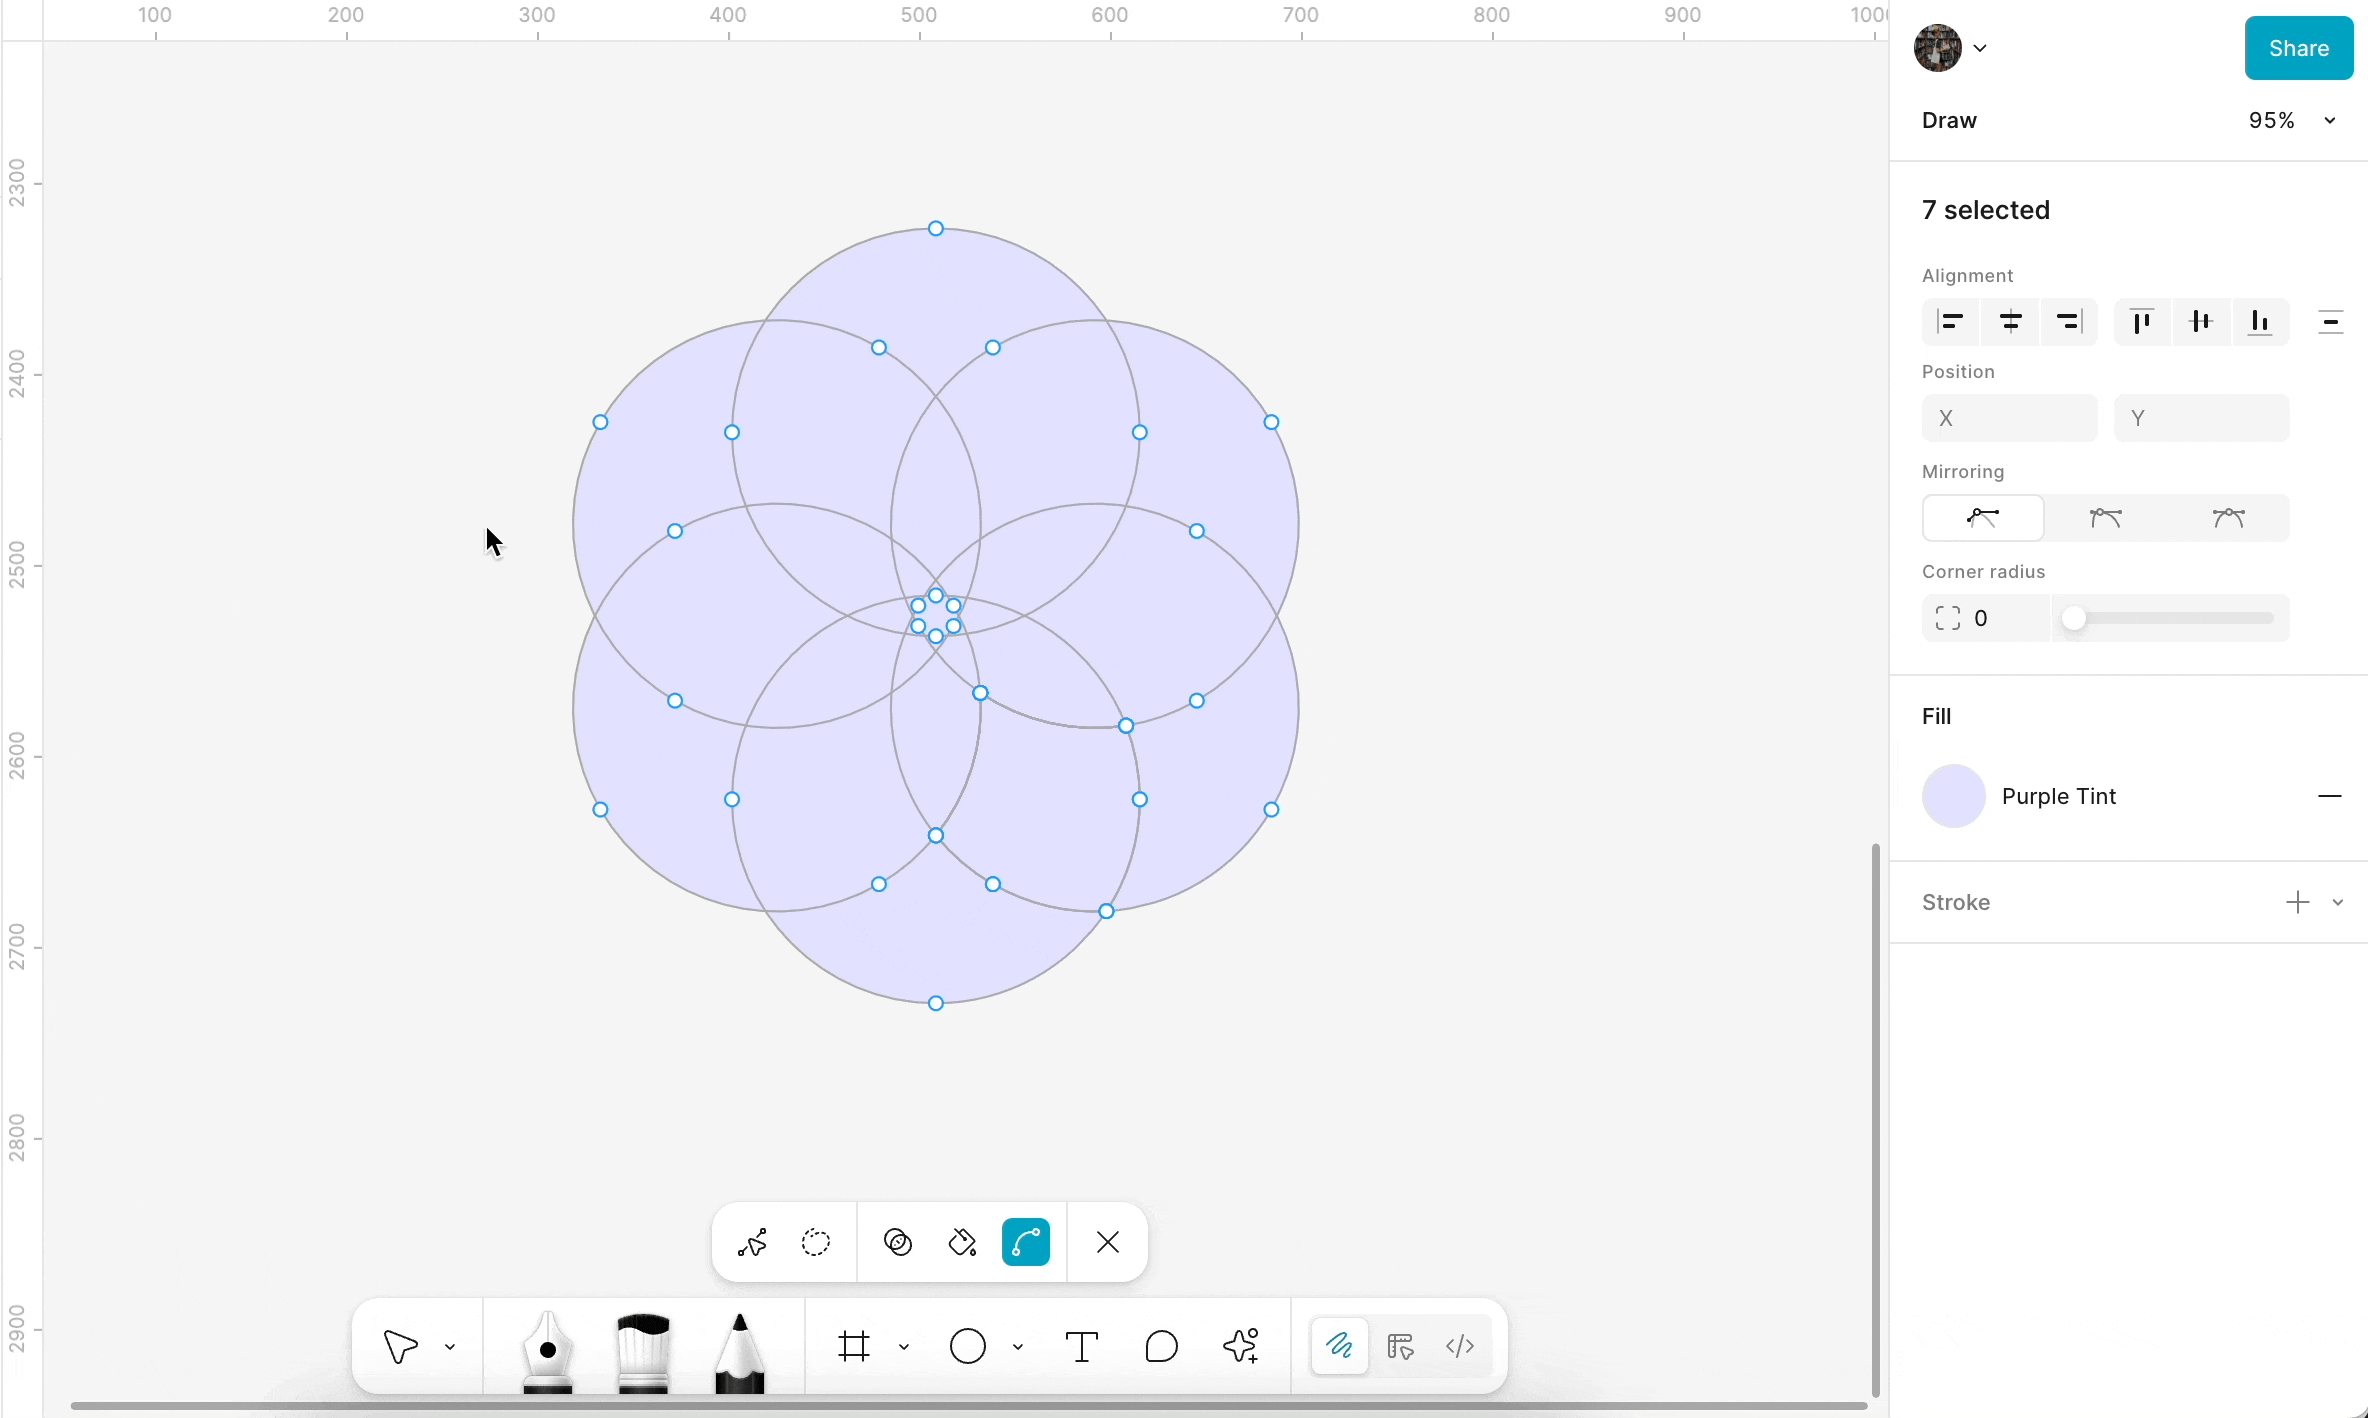Click the corner radius slider handle
Viewport: 2368px width, 1418px height.
click(2074, 618)
